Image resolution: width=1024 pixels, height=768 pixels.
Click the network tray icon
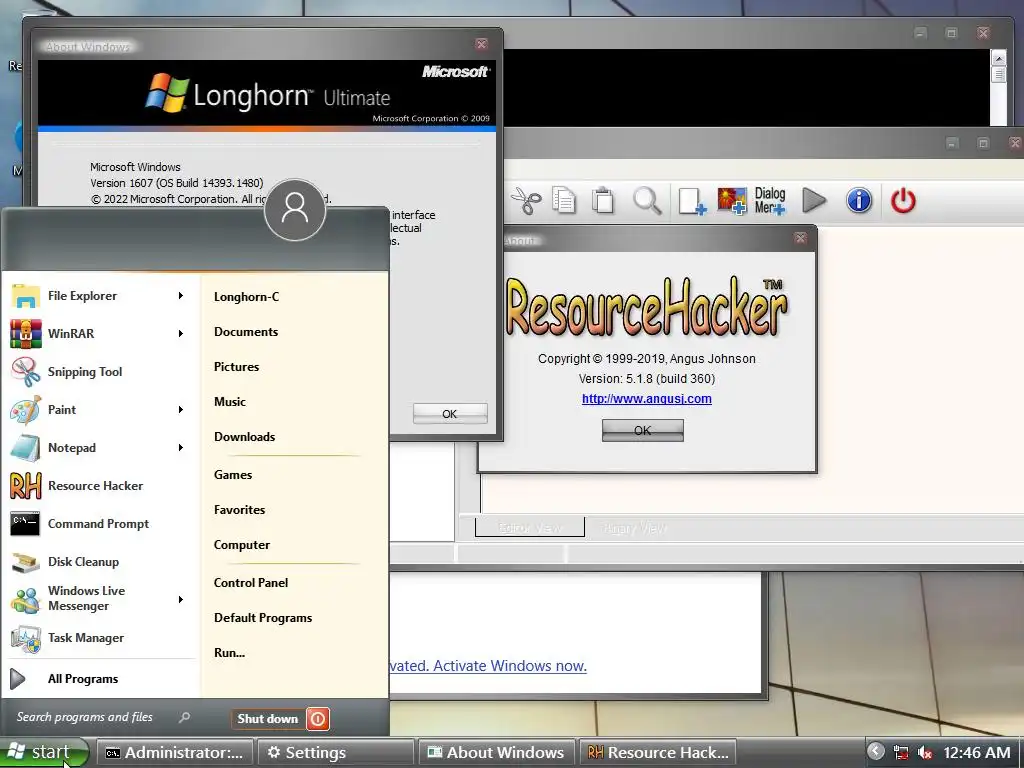pos(901,753)
